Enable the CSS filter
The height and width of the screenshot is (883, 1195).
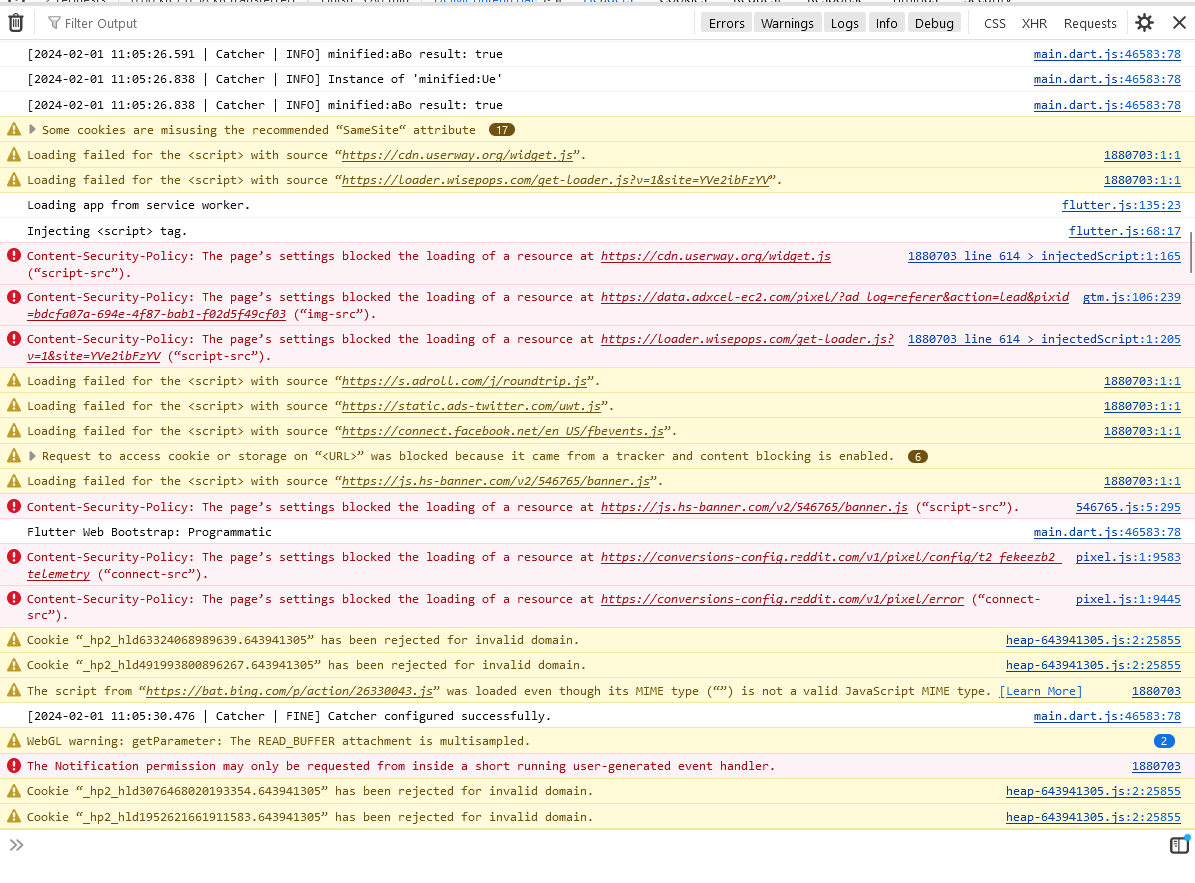click(994, 23)
